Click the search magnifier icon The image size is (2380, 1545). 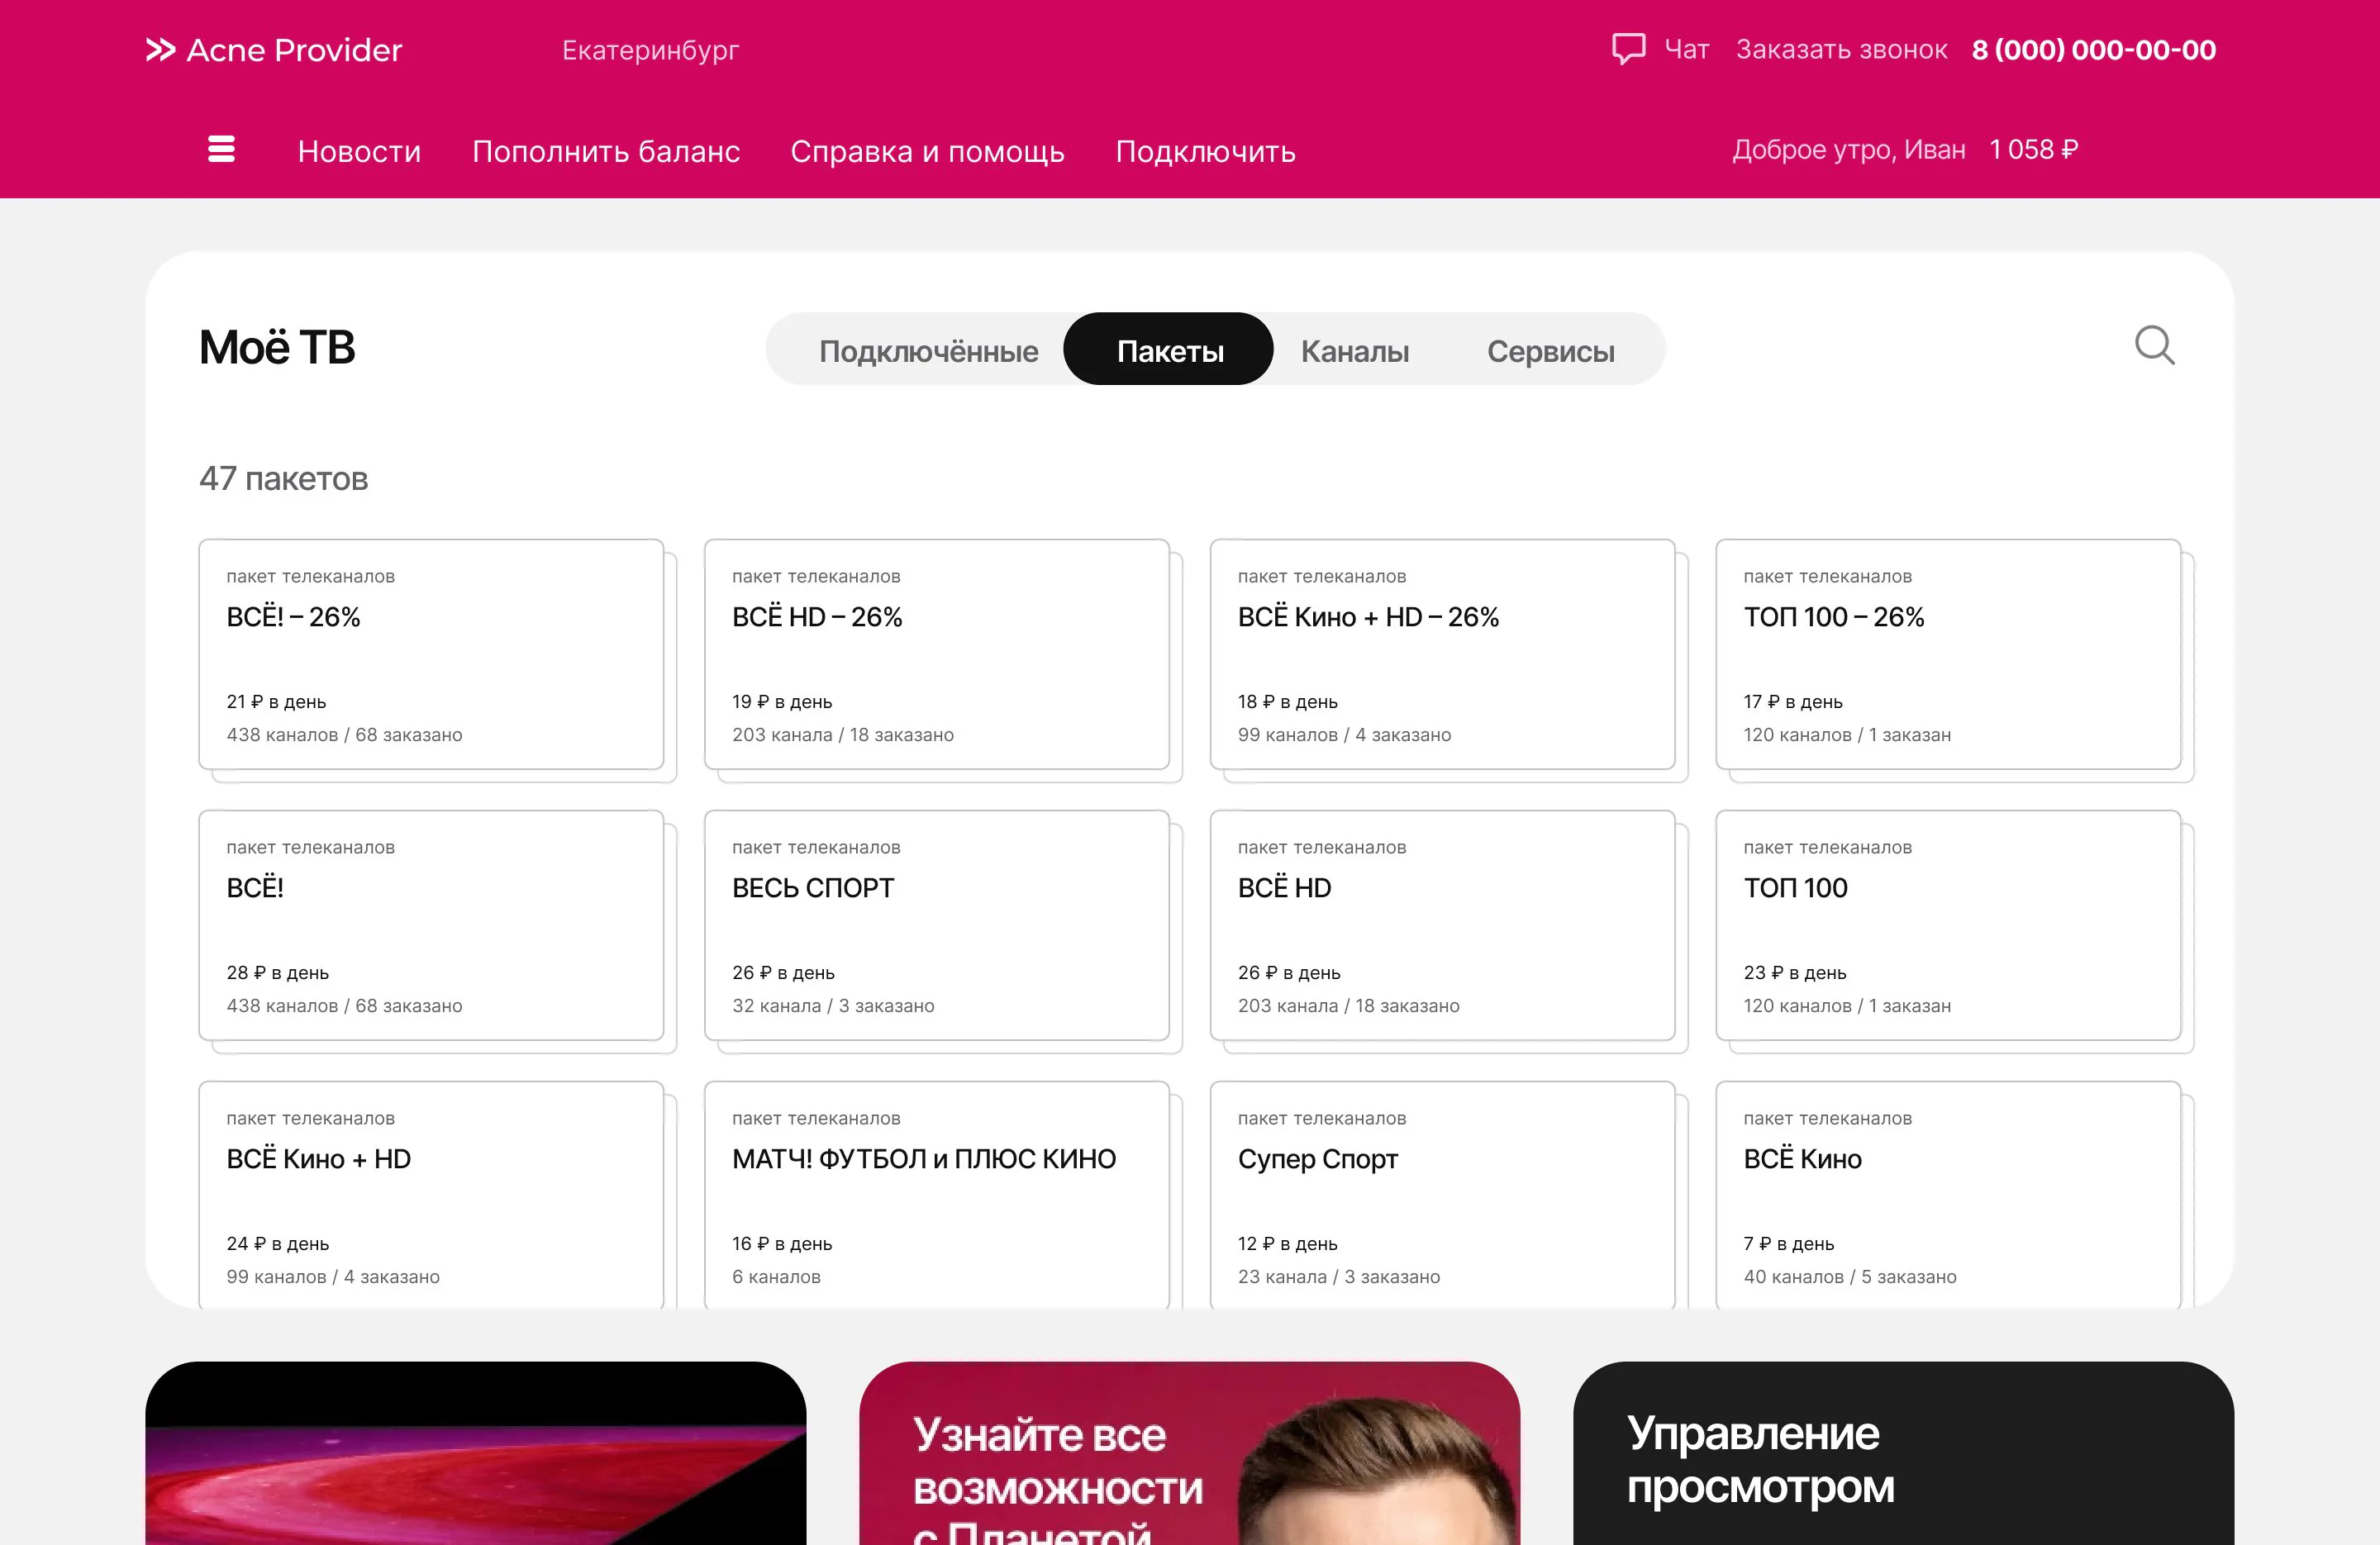pos(2154,346)
